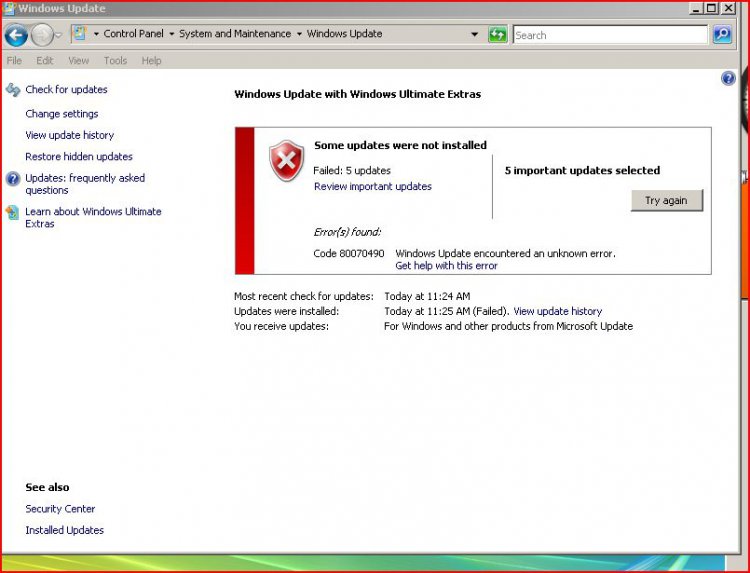Open Restore hidden updates link

click(x=79, y=157)
